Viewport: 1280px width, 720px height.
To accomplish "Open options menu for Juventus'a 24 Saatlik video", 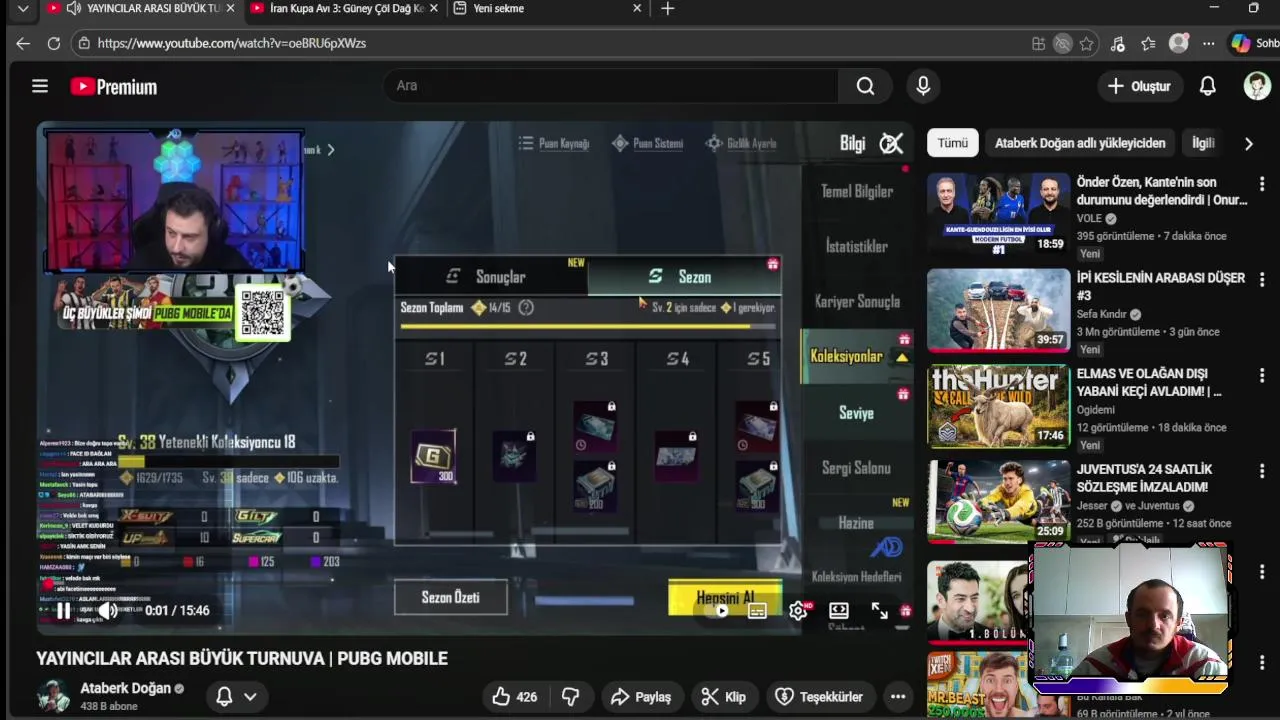I will pos(1262,471).
